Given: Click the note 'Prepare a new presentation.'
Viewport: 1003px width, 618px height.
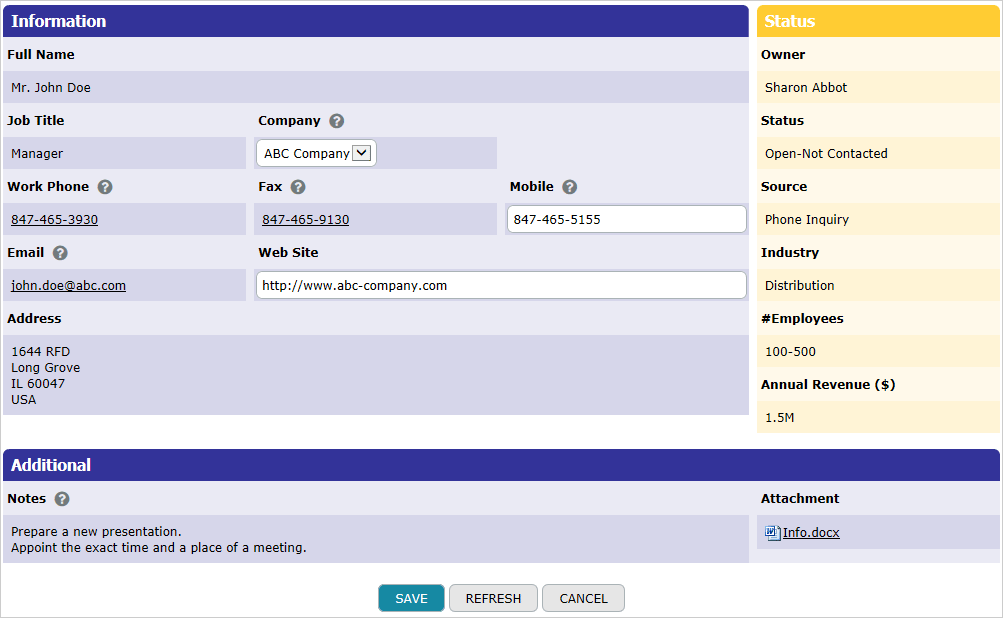Looking at the screenshot, I should (96, 531).
